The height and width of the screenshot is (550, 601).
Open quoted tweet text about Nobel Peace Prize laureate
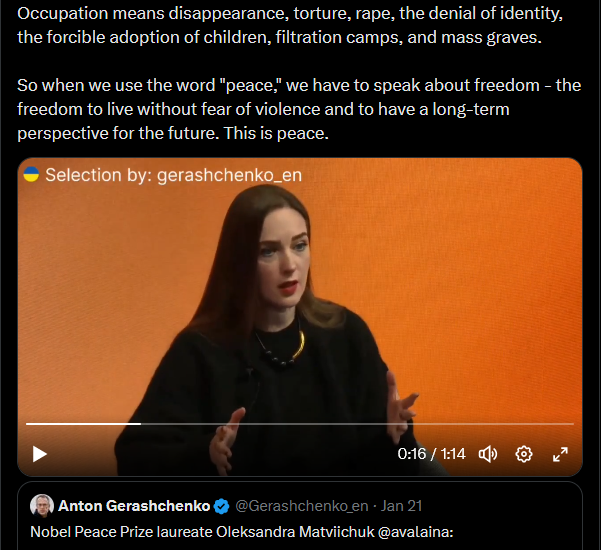coord(242,532)
